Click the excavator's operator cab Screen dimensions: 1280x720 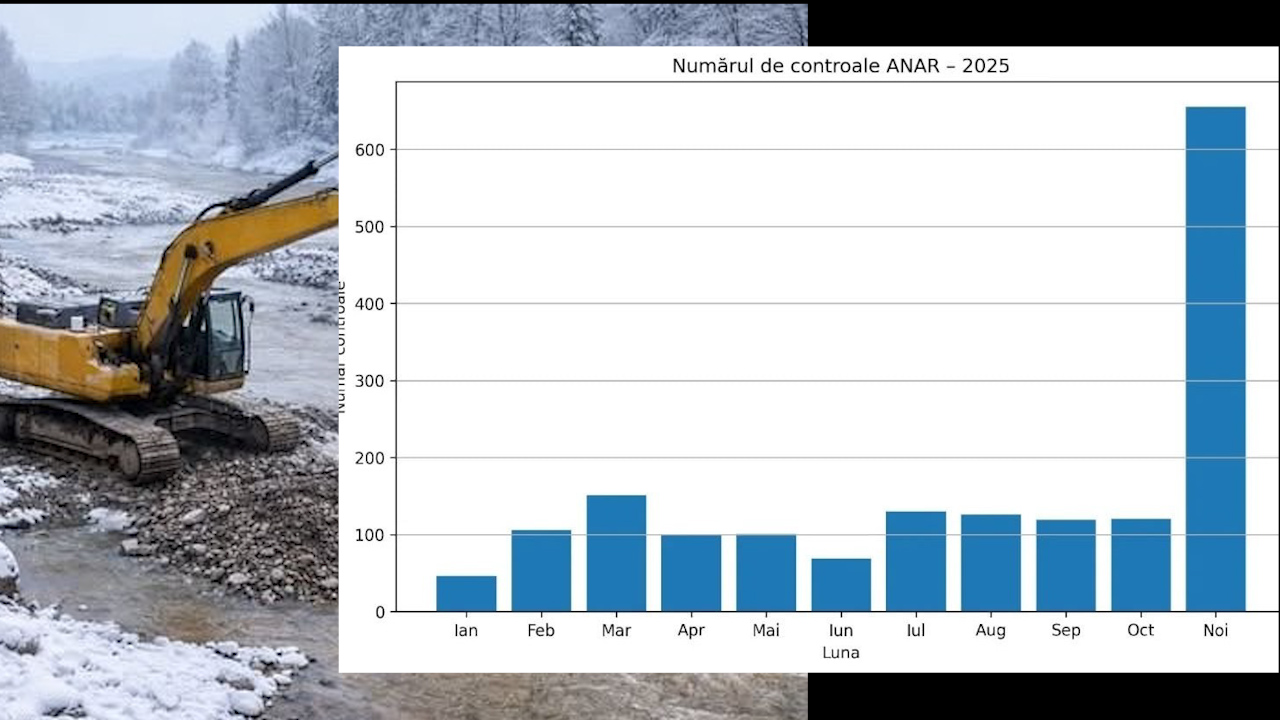[220, 335]
